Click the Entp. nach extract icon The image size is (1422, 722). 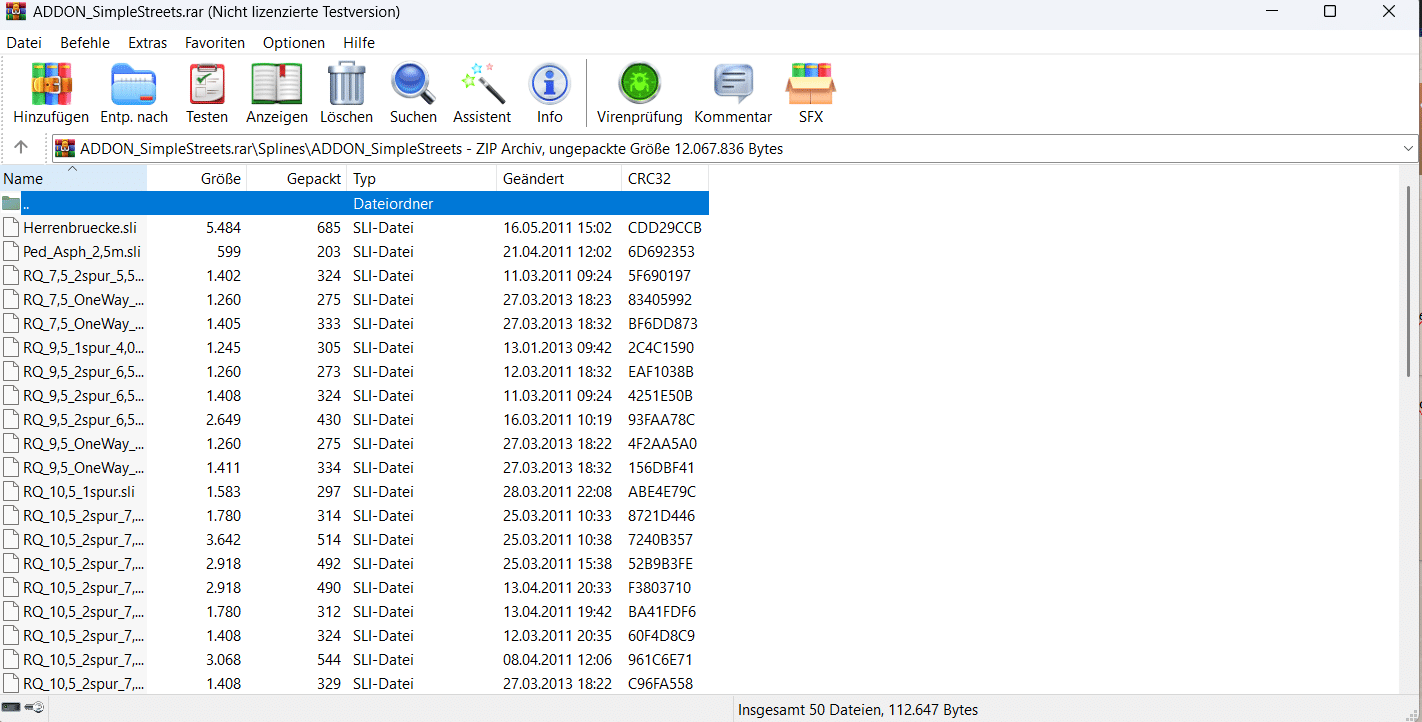coord(134,85)
